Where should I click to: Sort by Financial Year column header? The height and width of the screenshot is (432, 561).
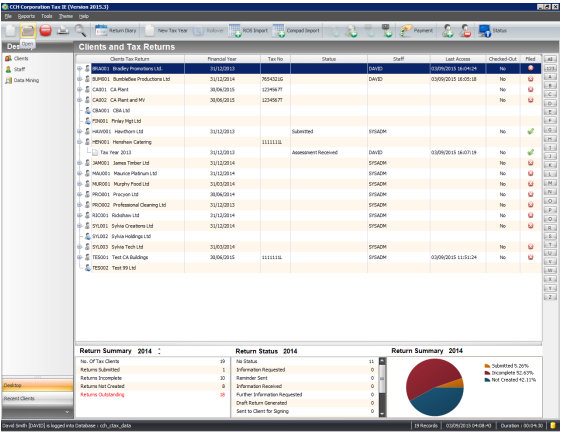(222, 59)
